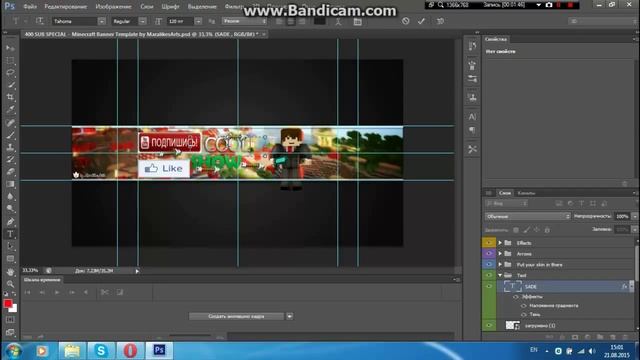Viewport: 640px width, 360px height.
Task: Select the Move tool
Action: tap(10, 48)
